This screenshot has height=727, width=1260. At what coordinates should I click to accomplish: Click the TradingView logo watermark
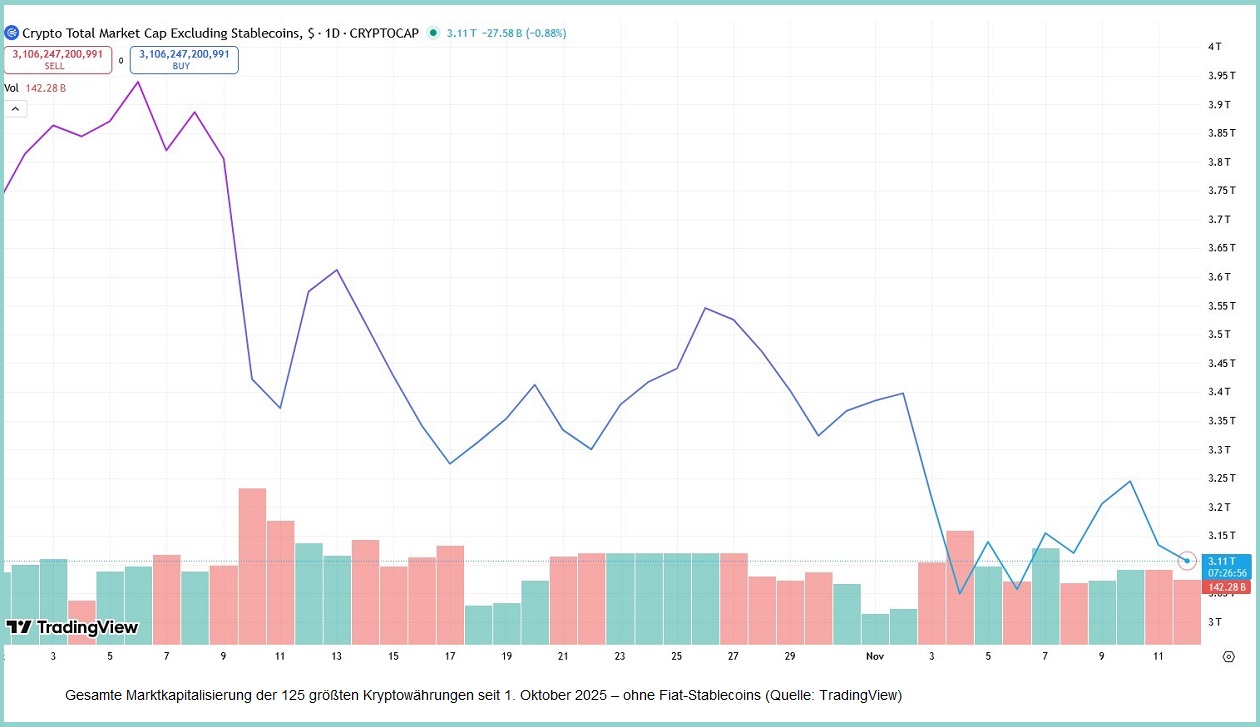(72, 627)
